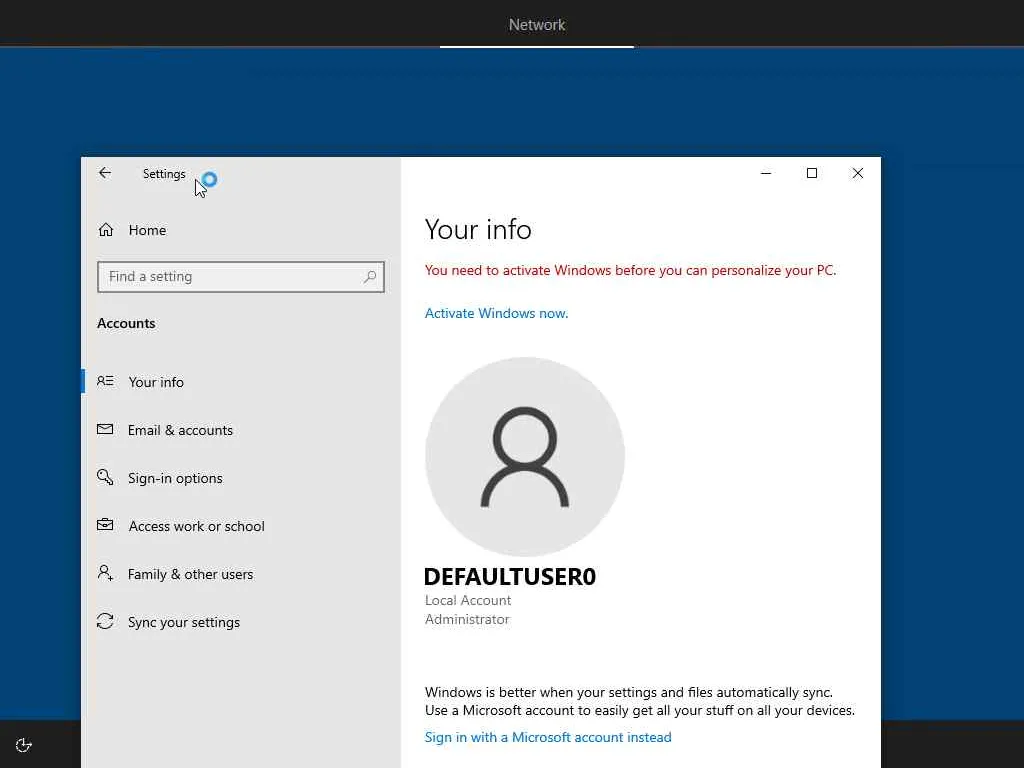
Task: Click the Settings window title text
Action: click(164, 174)
